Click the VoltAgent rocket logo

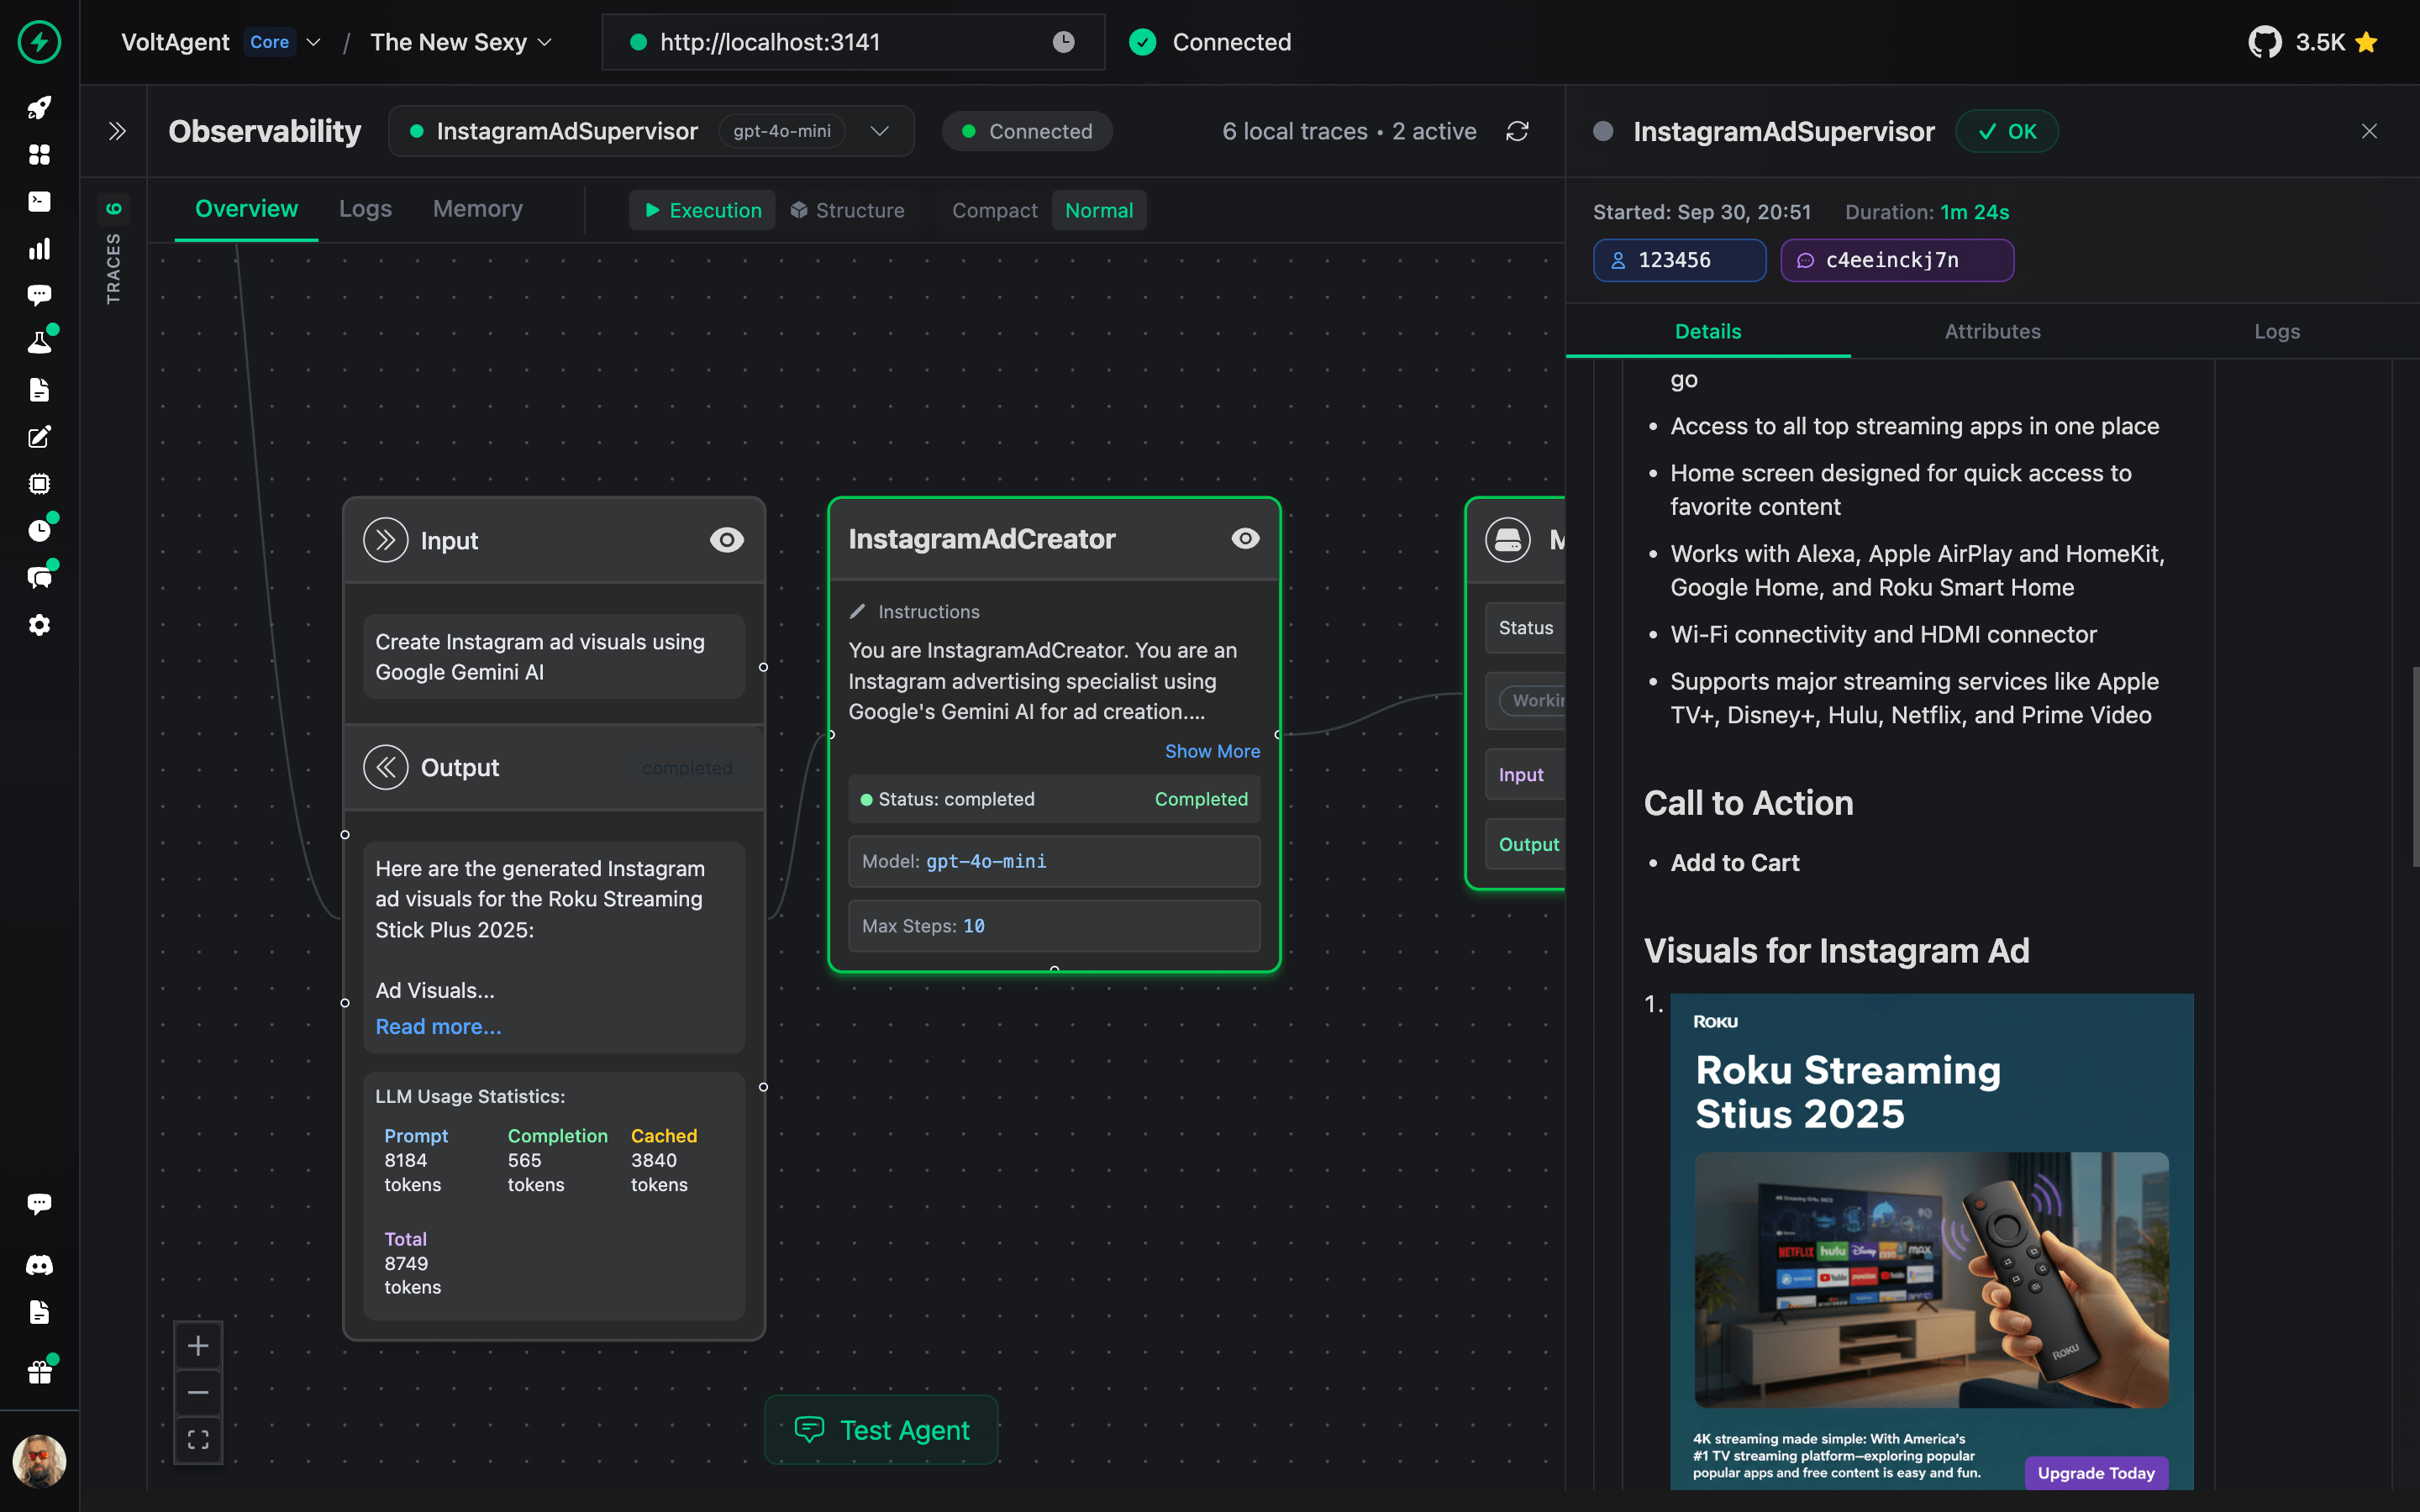39,42
